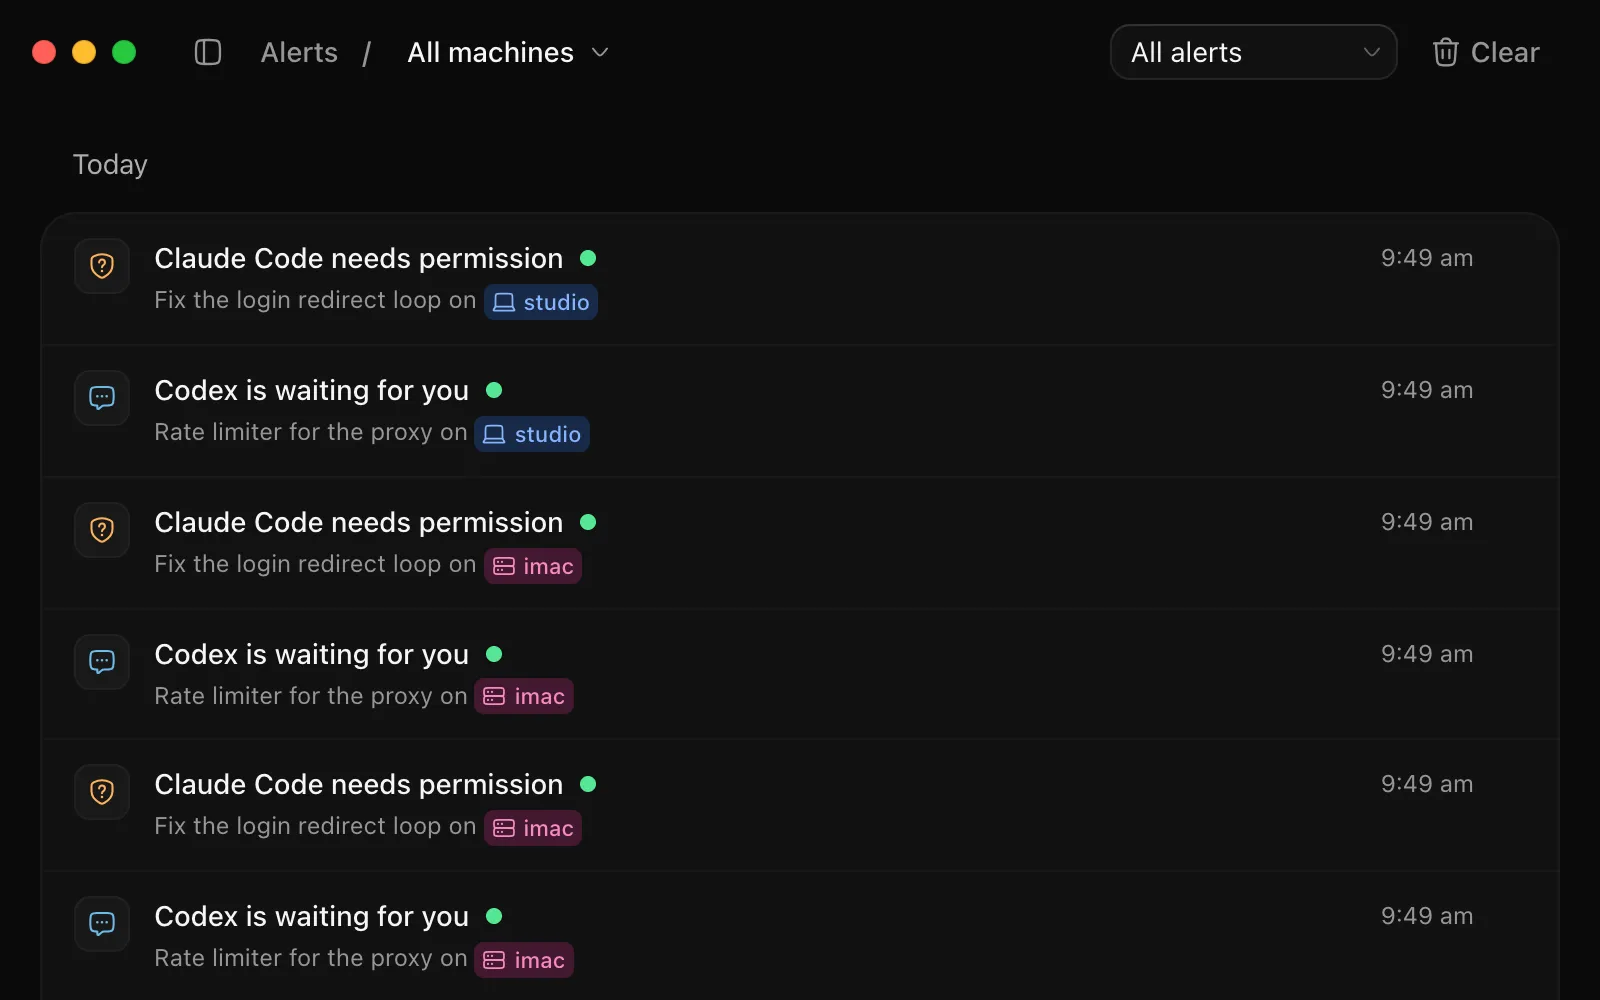1600x1000 pixels.
Task: Expand the All alerts filter dropdown
Action: 1253,52
